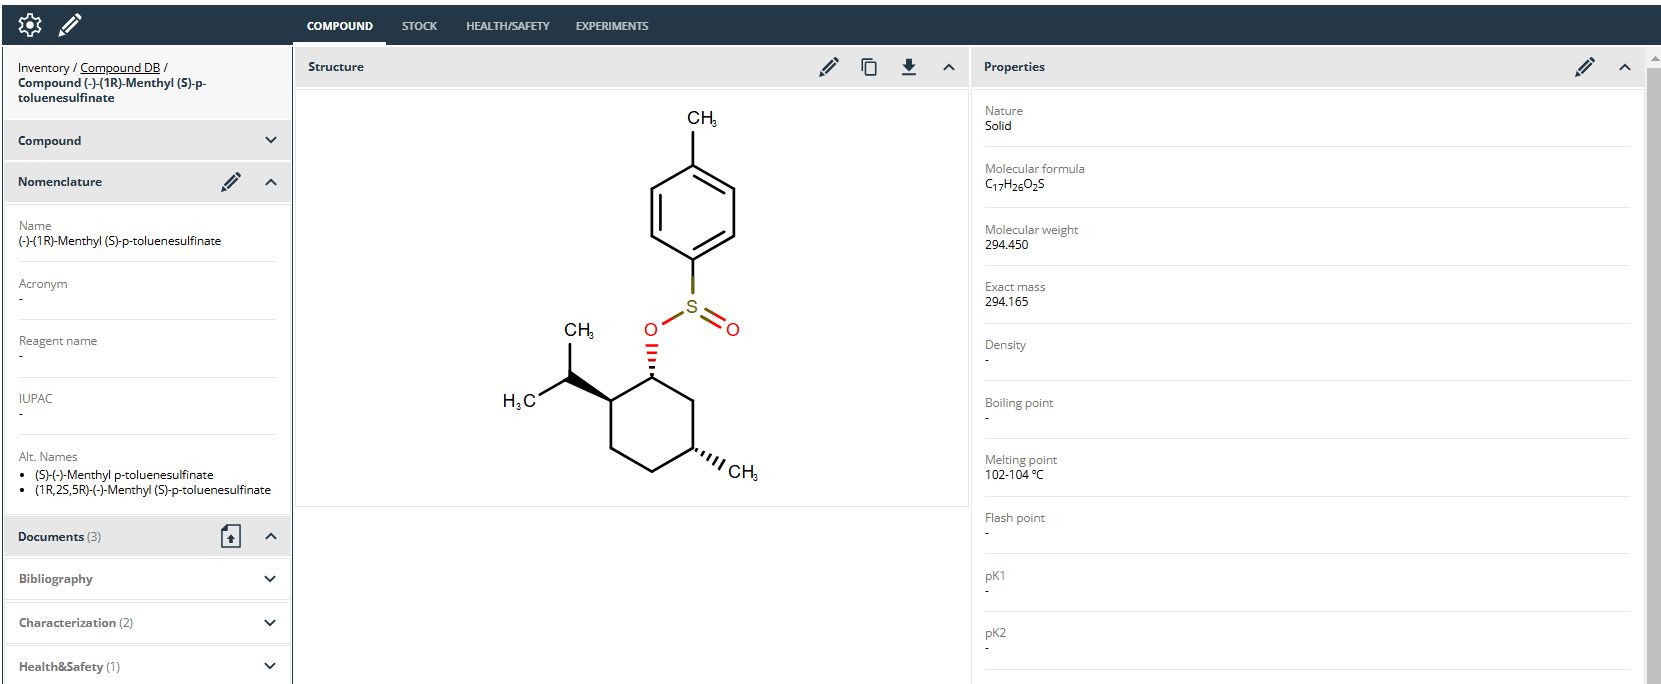Download the structure image
Screen dimensions: 1661x684
[x=909, y=67]
